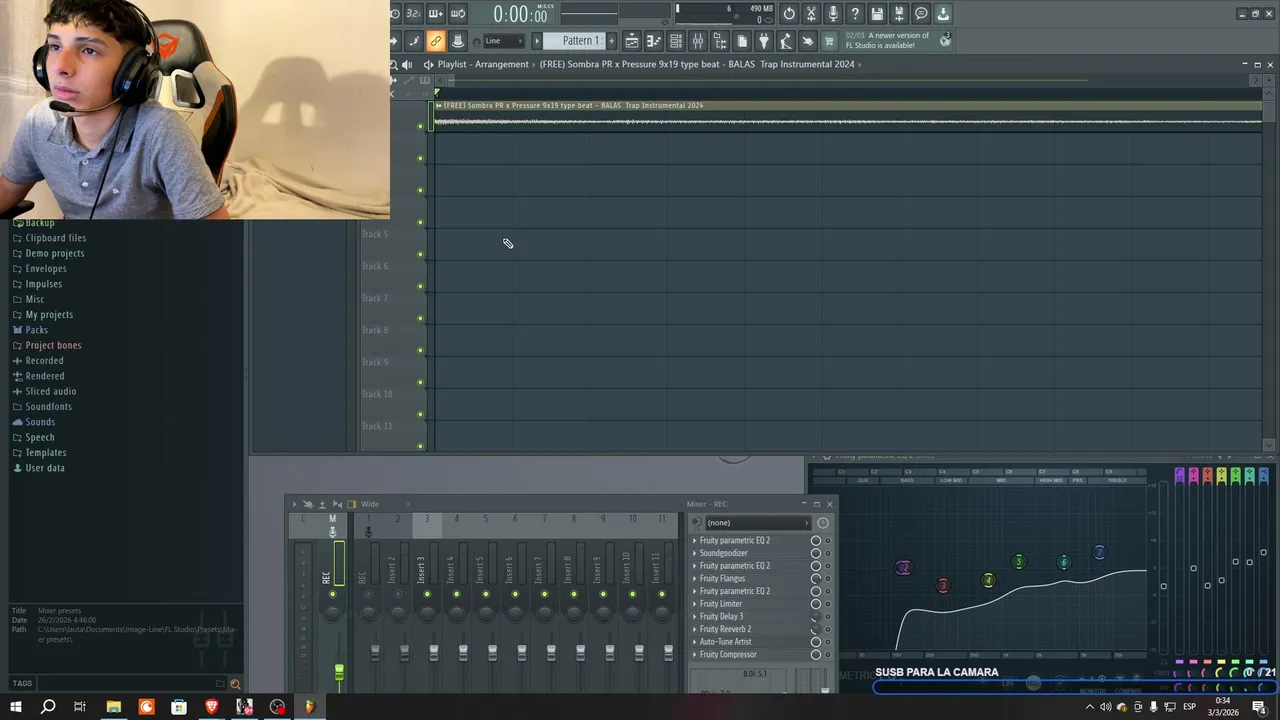The height and width of the screenshot is (720, 1280).
Task: Open the pattern selector arrow menu
Action: point(537,41)
